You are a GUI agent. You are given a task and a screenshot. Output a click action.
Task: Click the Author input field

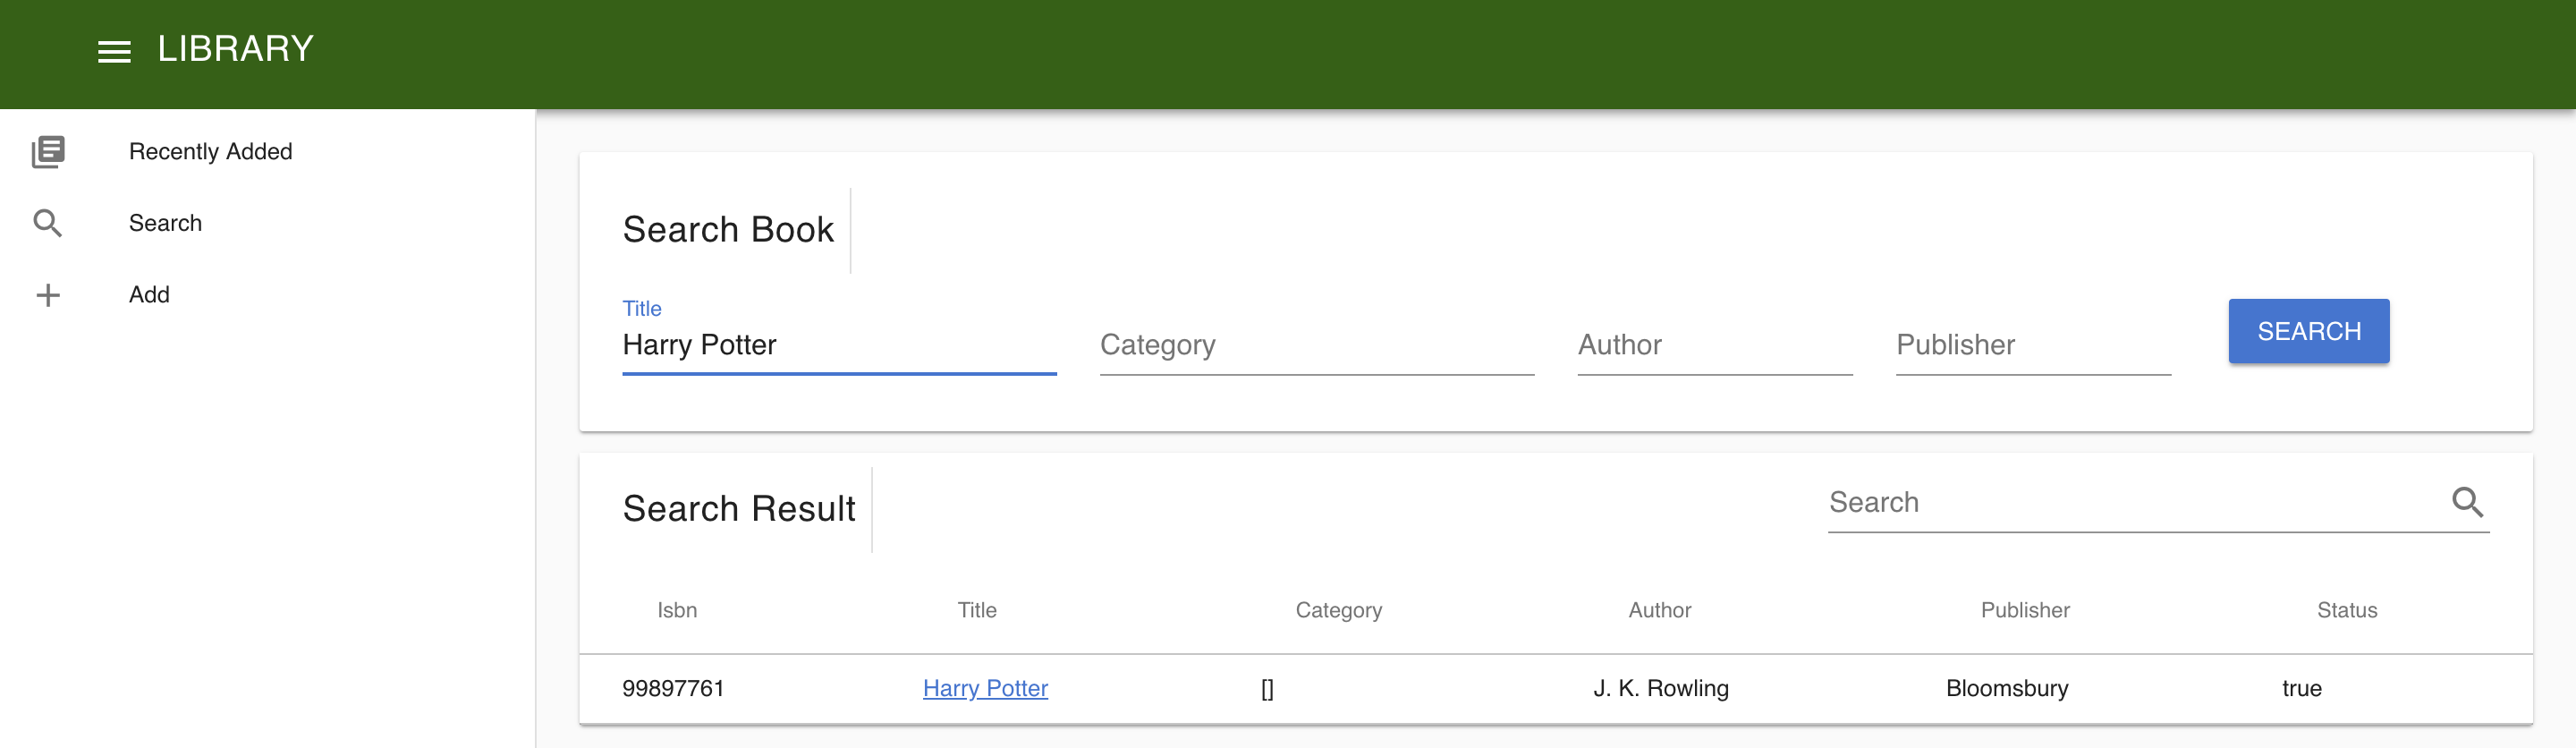click(x=1714, y=345)
